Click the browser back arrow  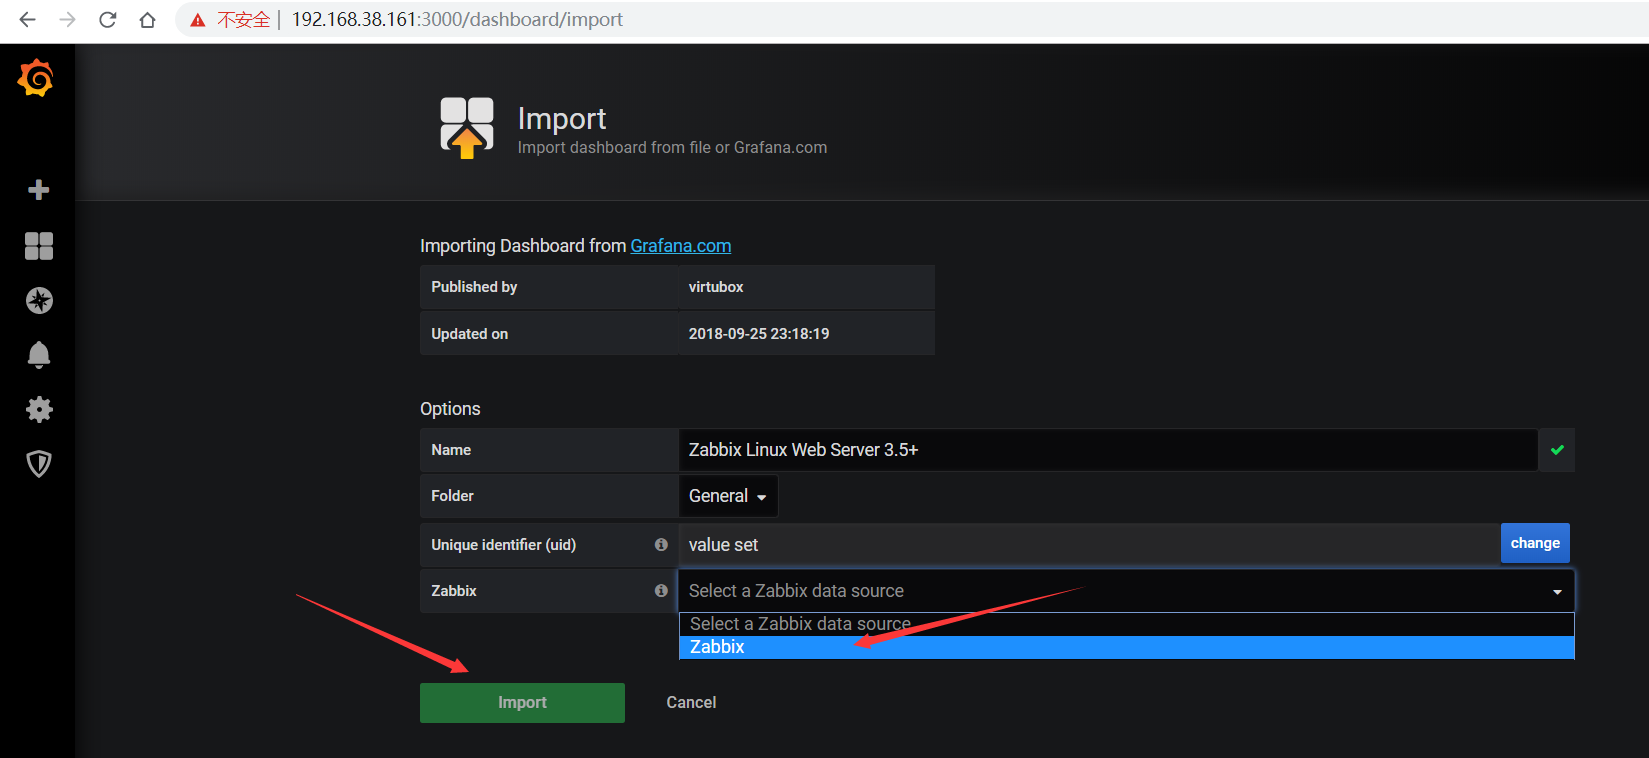27,20
